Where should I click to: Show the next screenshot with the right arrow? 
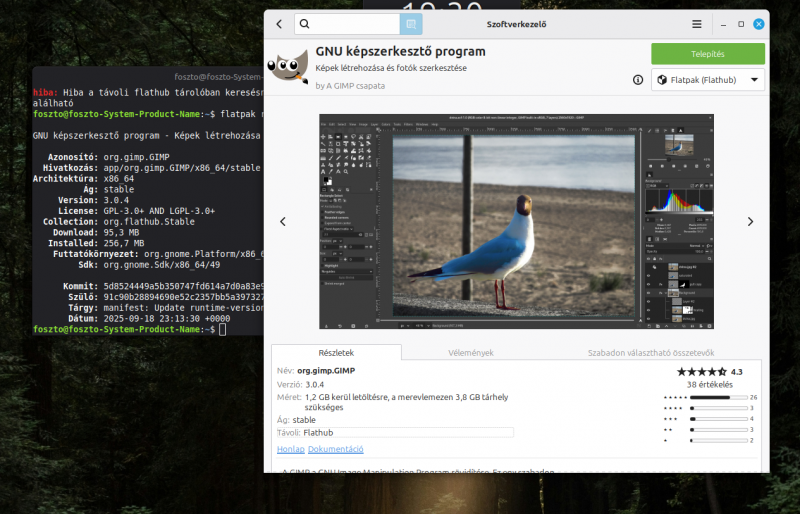pyautogui.click(x=751, y=222)
